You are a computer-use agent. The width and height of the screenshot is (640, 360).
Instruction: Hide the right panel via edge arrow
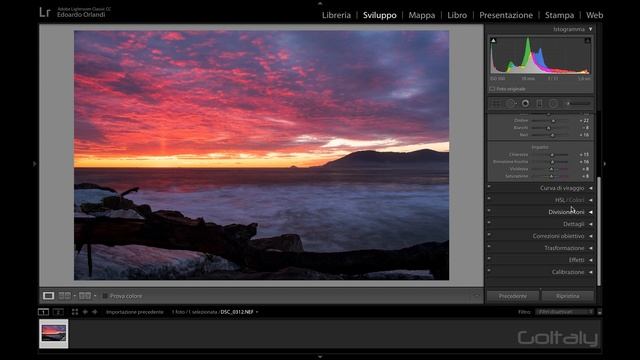604,164
